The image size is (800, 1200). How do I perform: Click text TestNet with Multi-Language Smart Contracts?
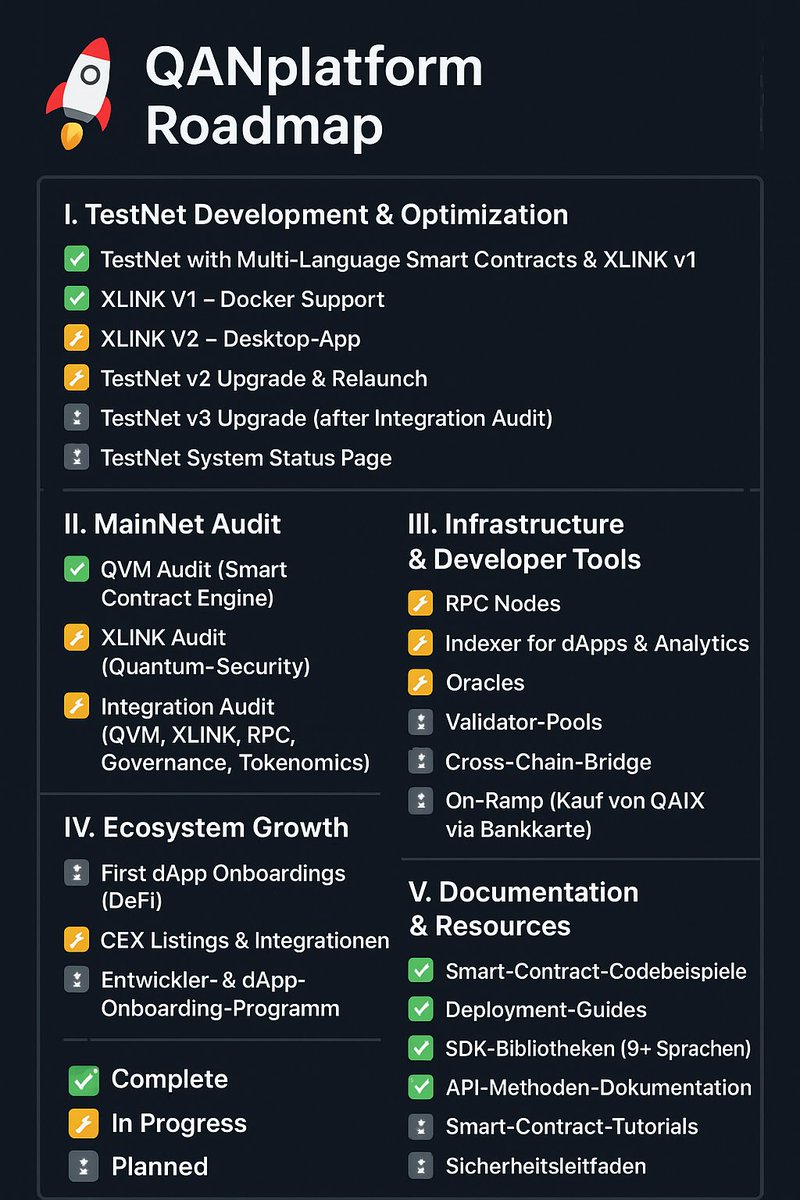coord(398,260)
